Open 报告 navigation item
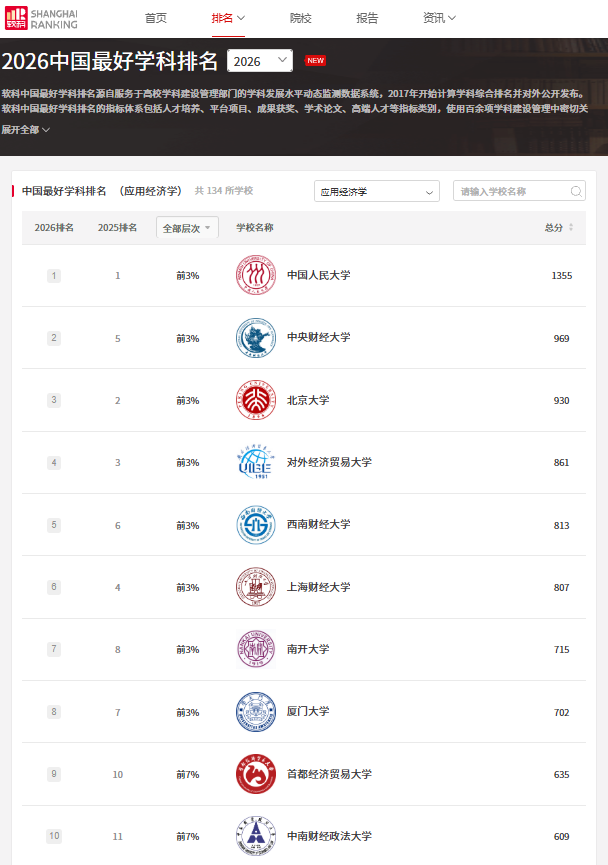 [367, 18]
